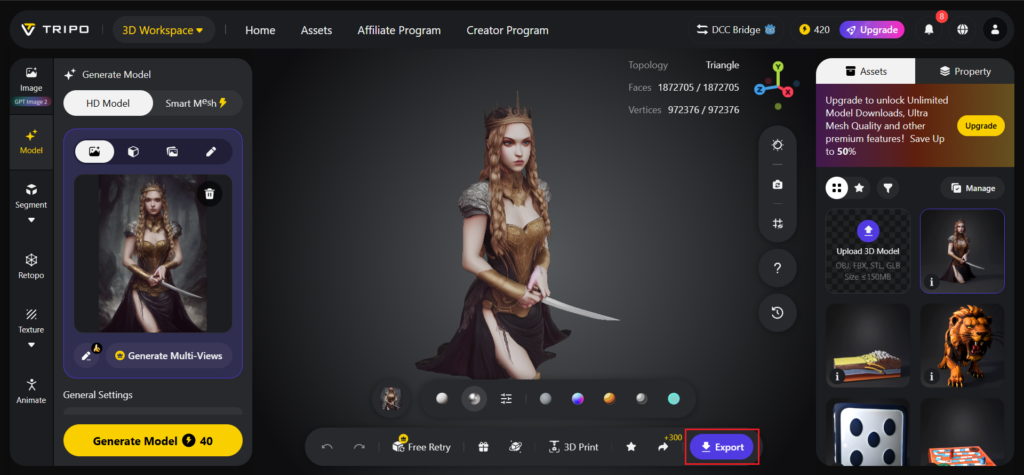Expand the Texture tool arrow
Screen dimensions: 1024x475
tap(31, 345)
